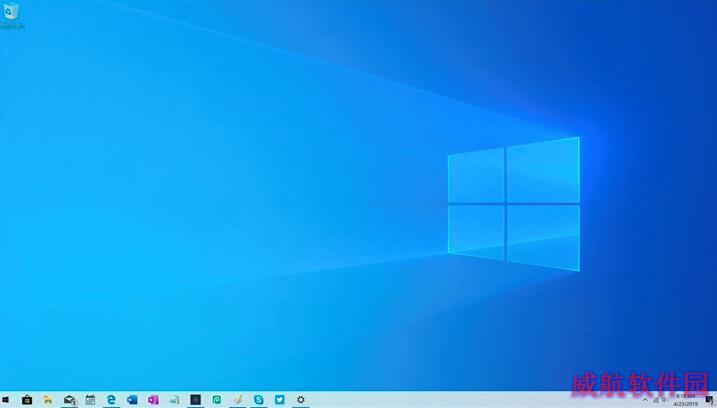Image resolution: width=717 pixels, height=408 pixels.
Task: Open Outlook from the taskbar
Action: pyautogui.click(x=132, y=400)
